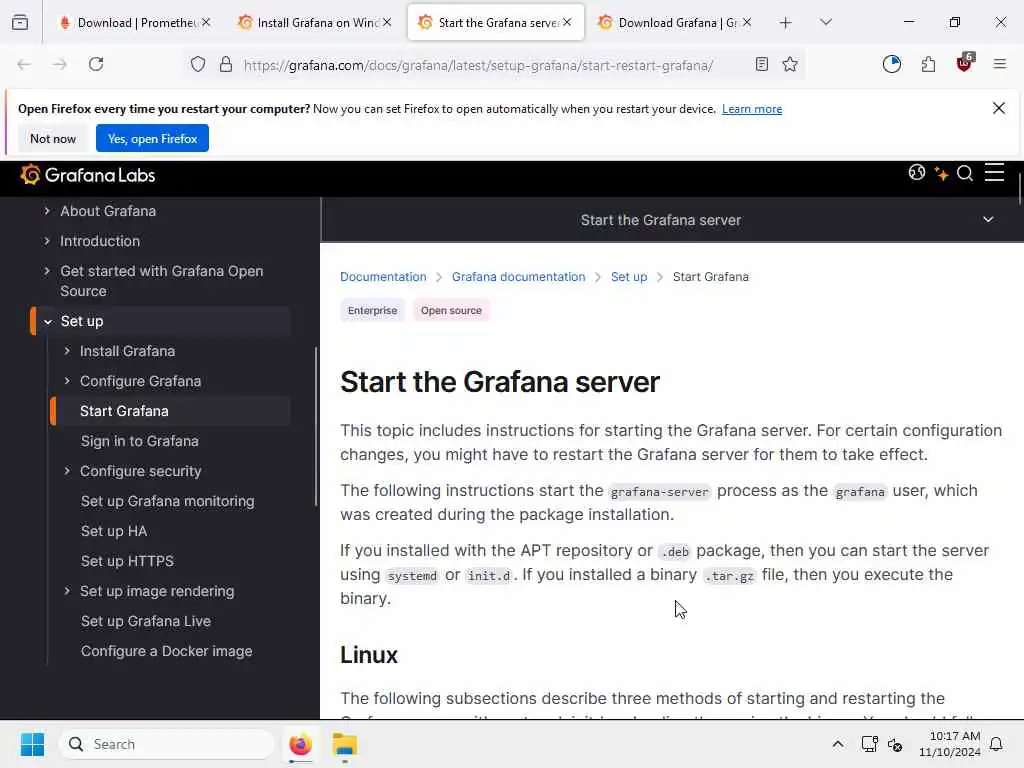Open the Grafana hamburger navigation menu
This screenshot has height=768, width=1024.
(x=995, y=172)
